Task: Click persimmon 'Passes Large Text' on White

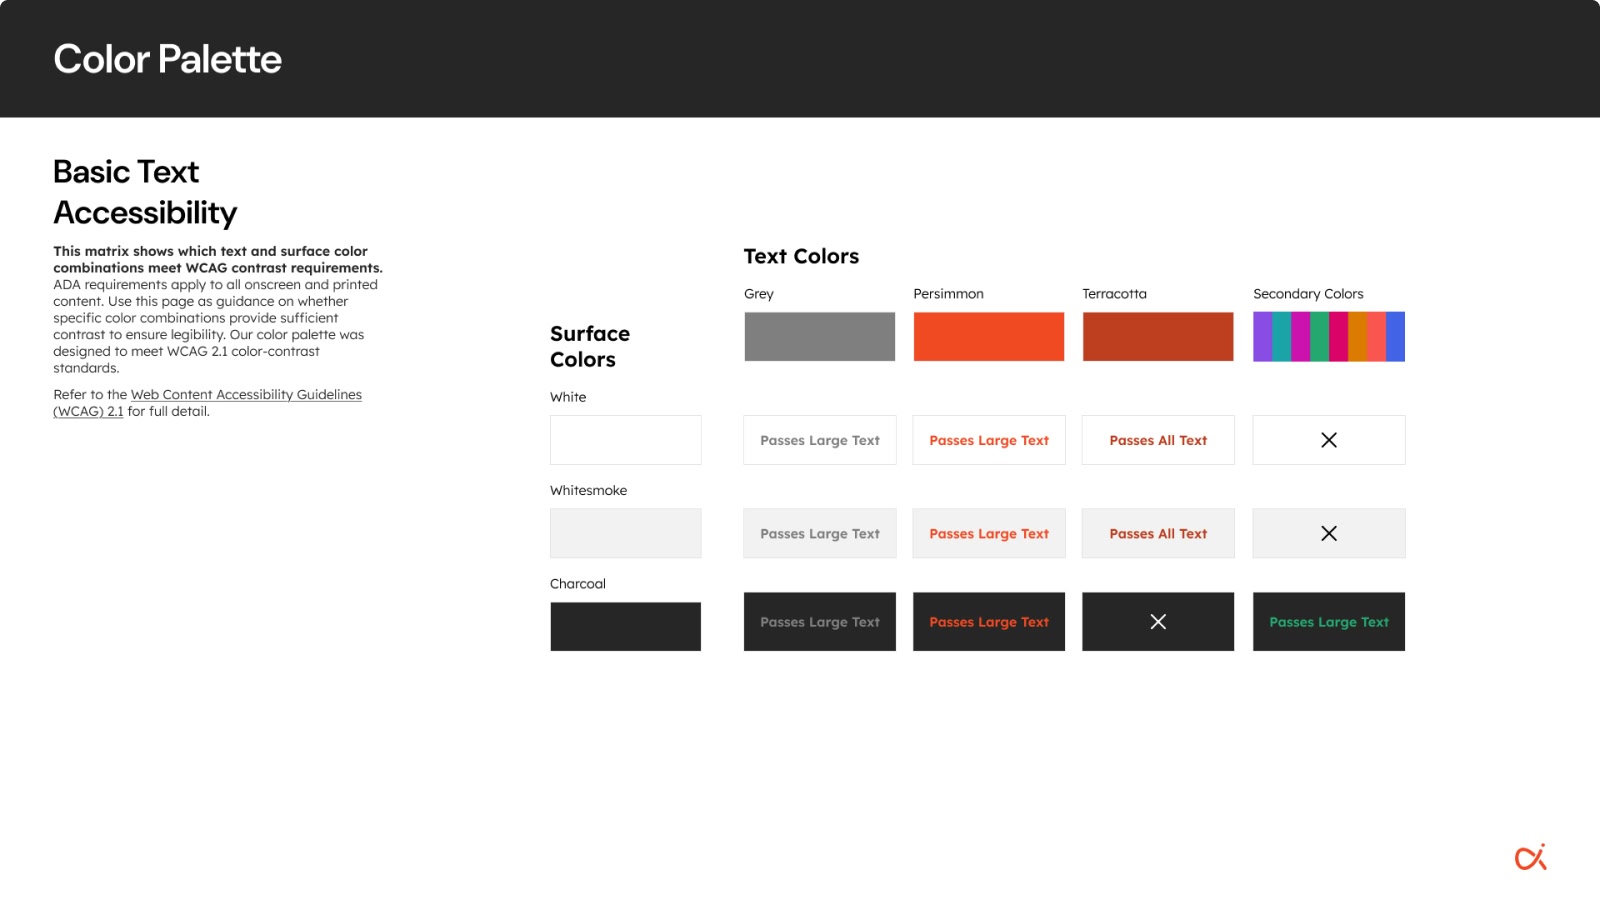Action: pyautogui.click(x=989, y=440)
